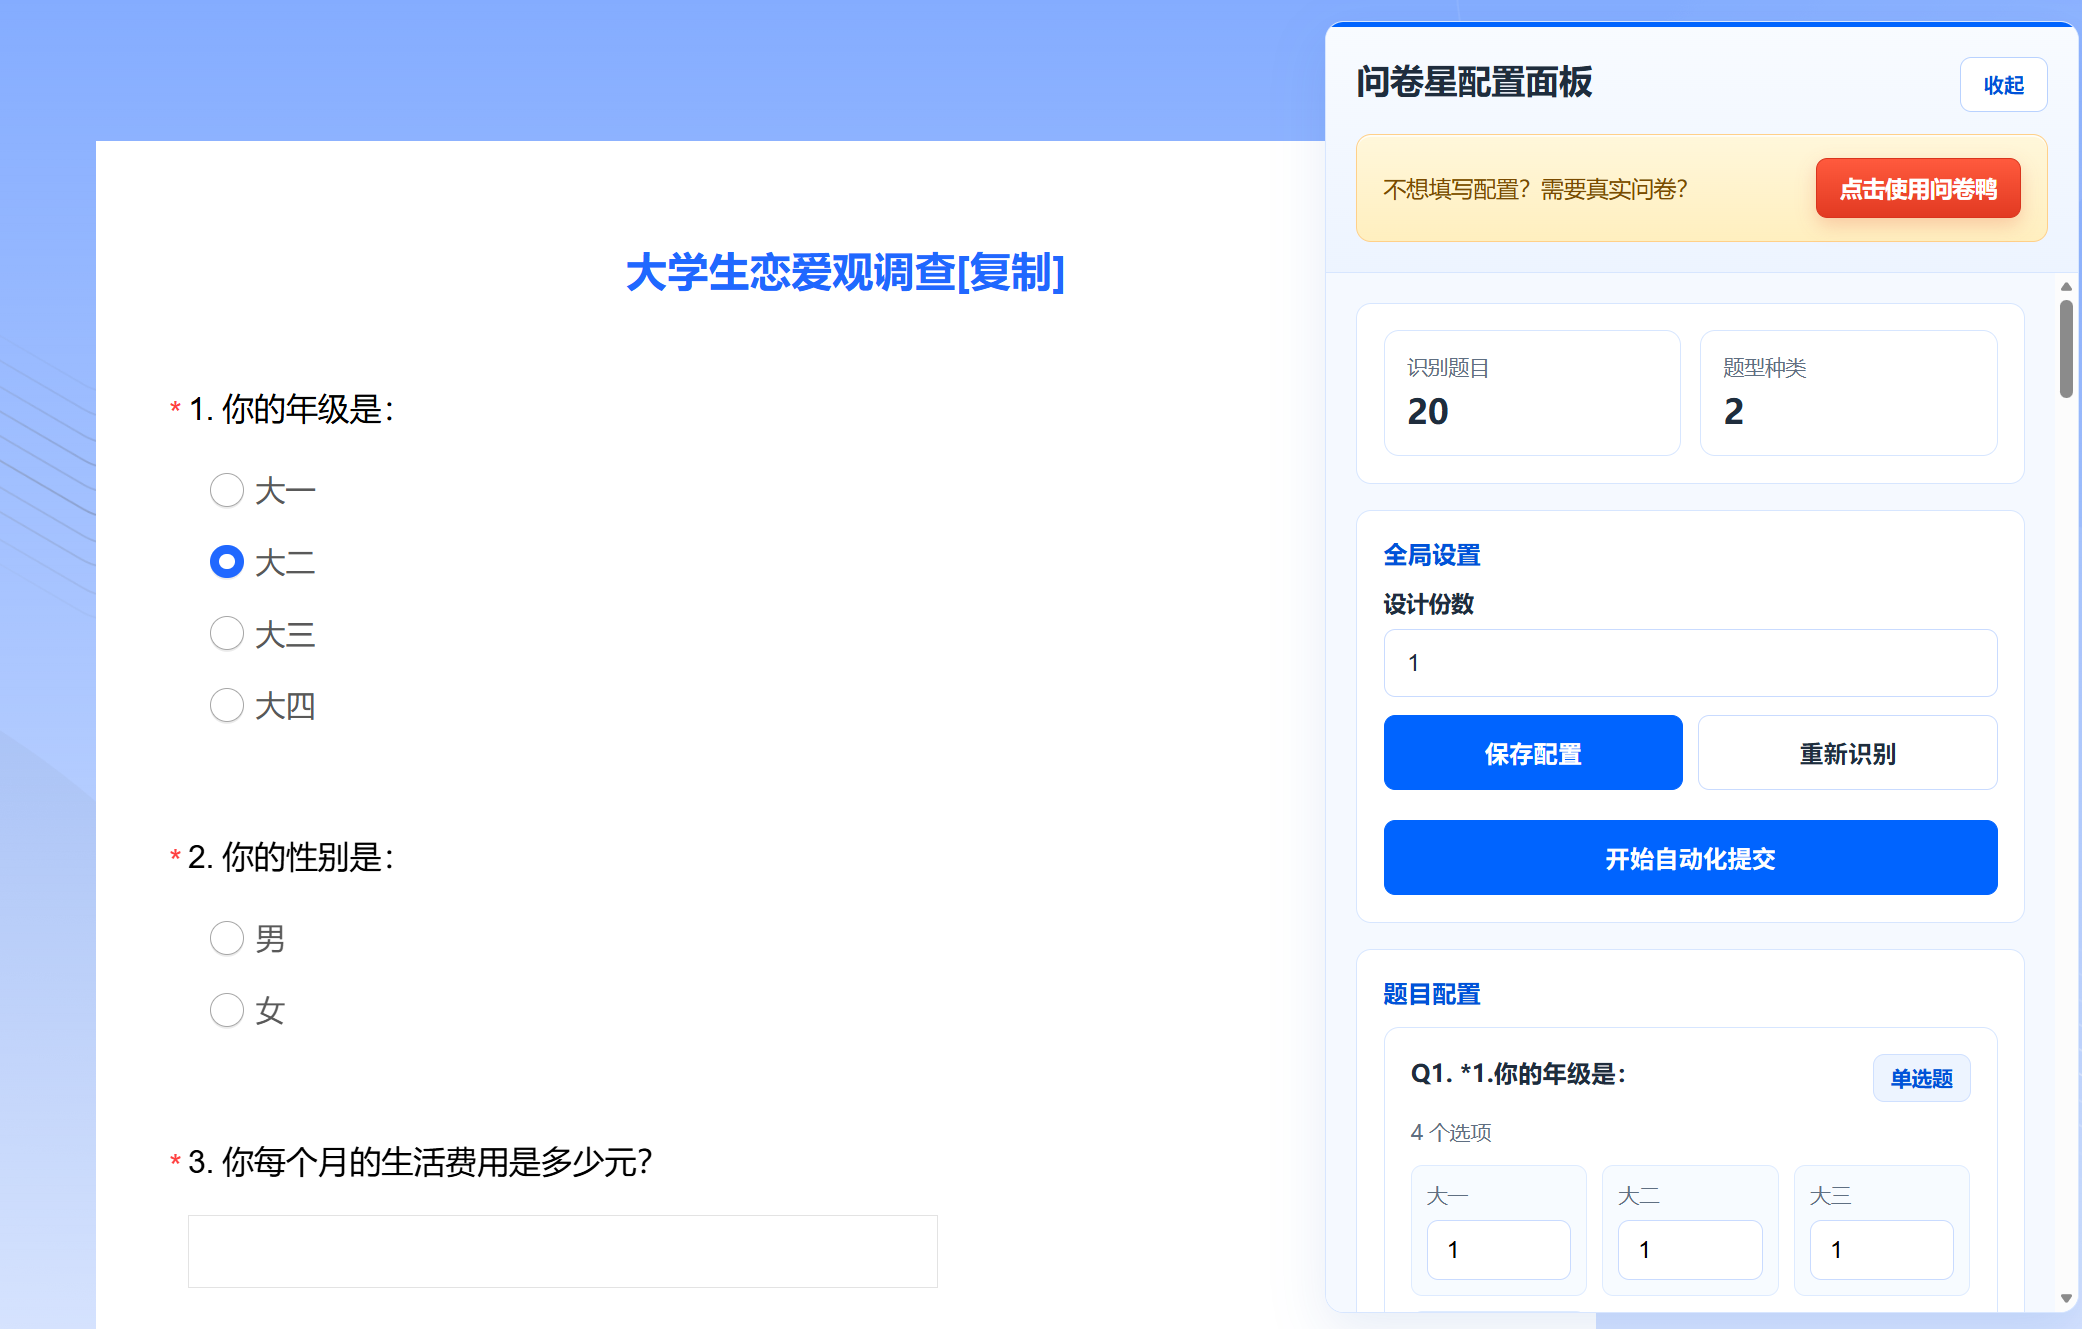This screenshot has width=2082, height=1329.
Task: Select the 大一 radio option for question 1
Action: click(x=227, y=490)
